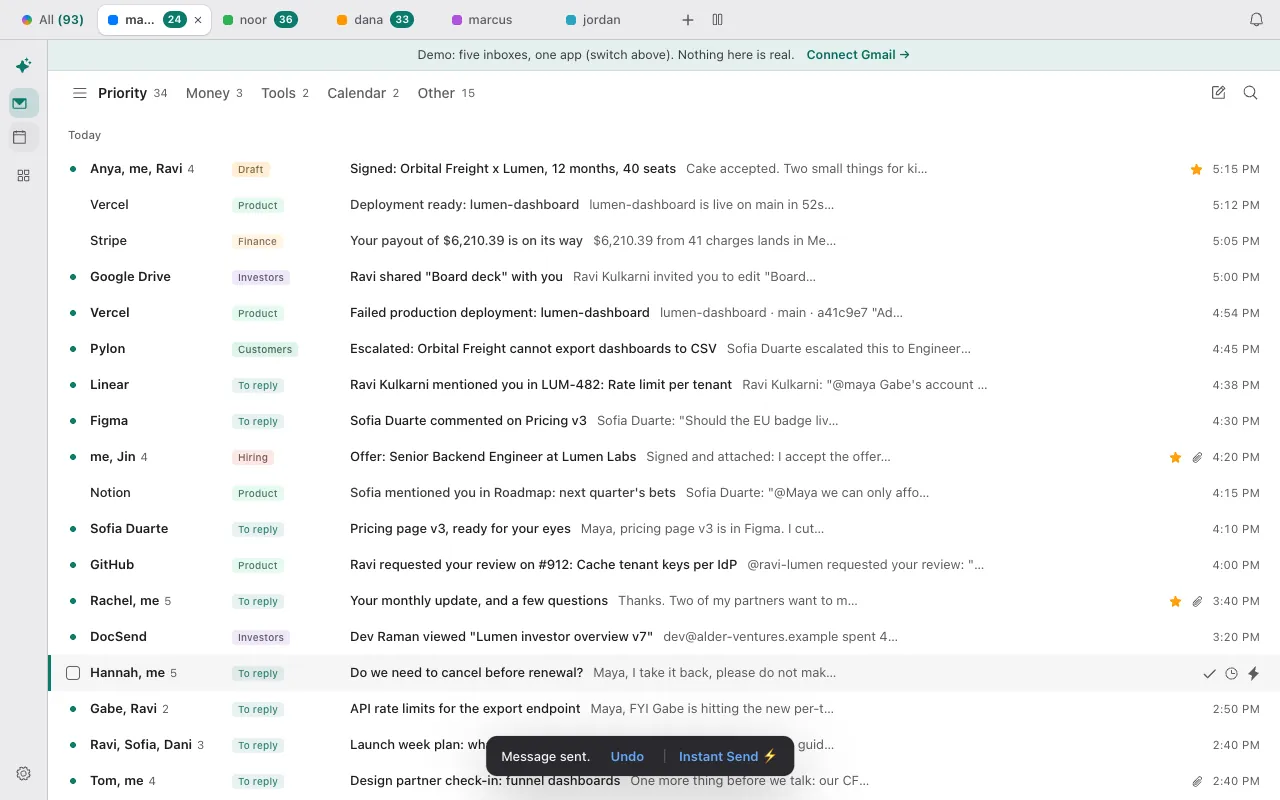The height and width of the screenshot is (800, 1280).
Task: Open Linear LUM-482 rate limit email
Action: (x=664, y=385)
